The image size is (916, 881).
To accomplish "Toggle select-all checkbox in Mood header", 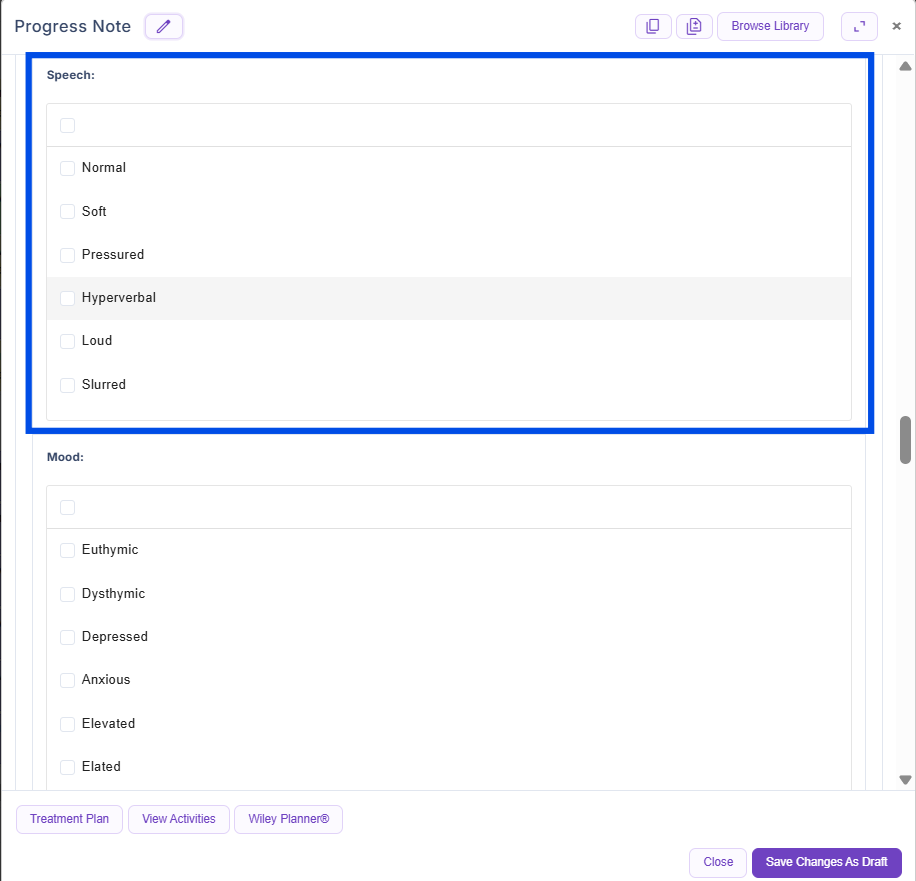I will point(68,507).
